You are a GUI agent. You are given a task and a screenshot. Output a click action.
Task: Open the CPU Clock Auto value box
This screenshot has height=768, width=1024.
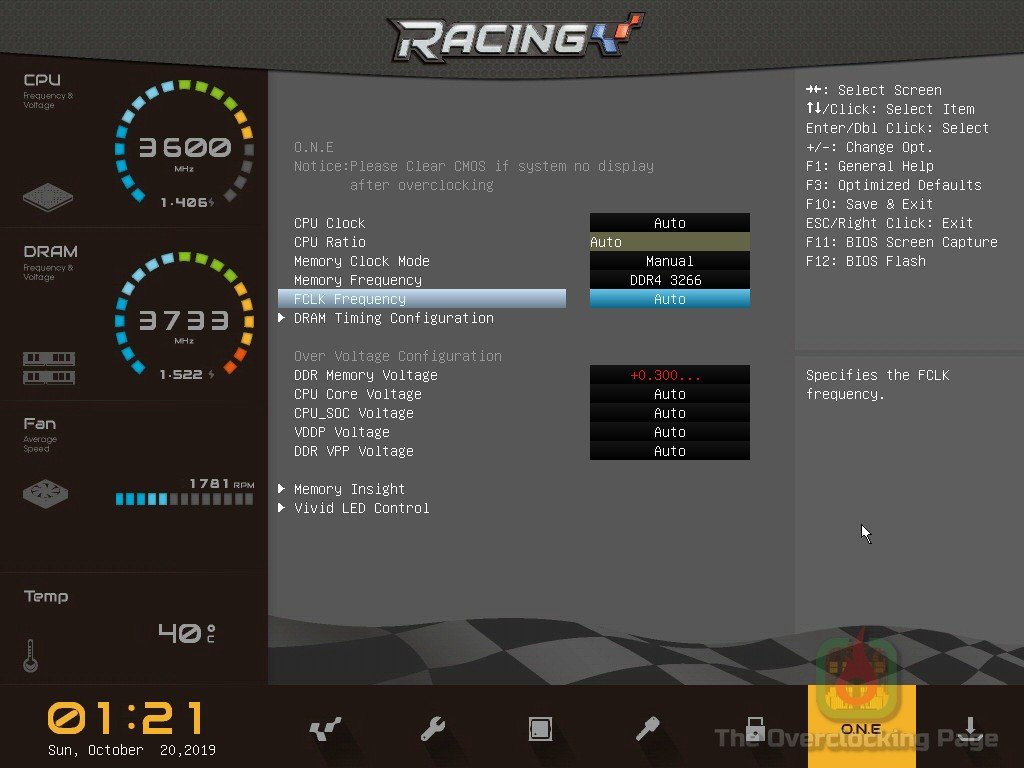coord(669,223)
